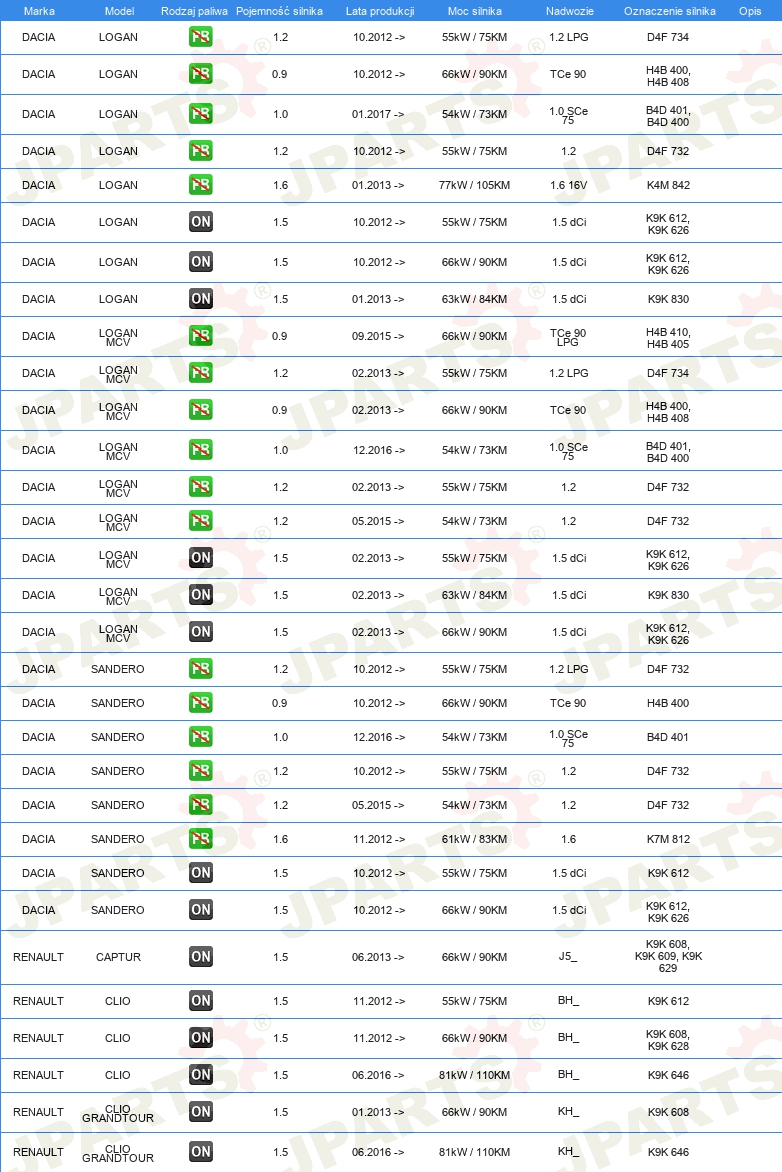
Task: Select production date 11.2012 -> in Sandero row
Action: [x=378, y=839]
